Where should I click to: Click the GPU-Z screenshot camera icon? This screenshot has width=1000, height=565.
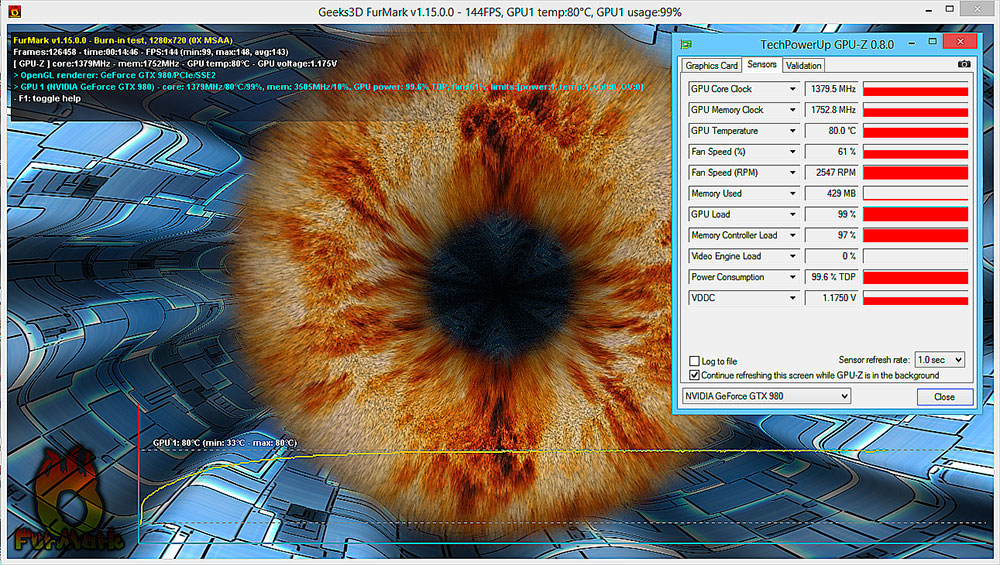click(964, 64)
